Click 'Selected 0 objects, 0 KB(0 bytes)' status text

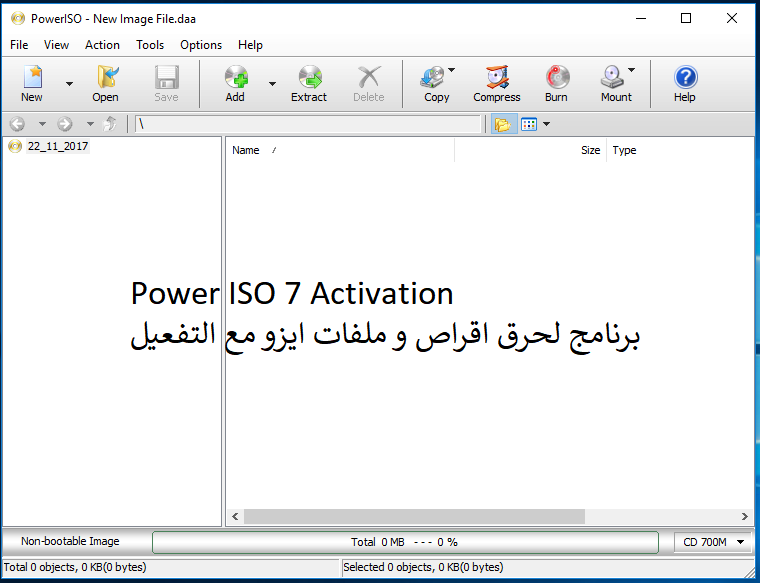(x=423, y=567)
